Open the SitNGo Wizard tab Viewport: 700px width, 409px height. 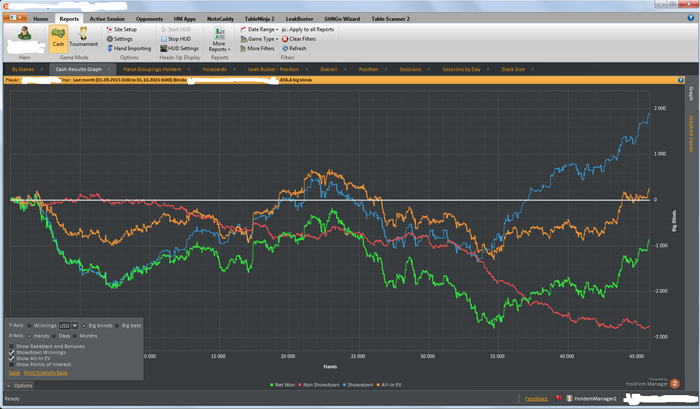pos(342,19)
